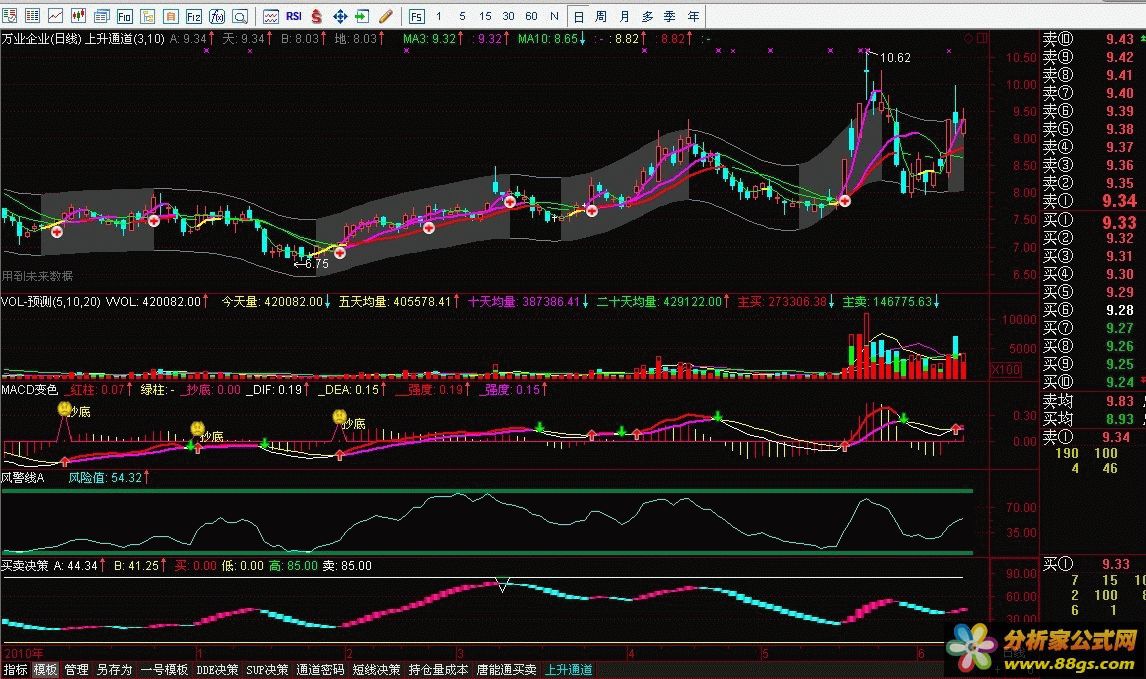Switch to 一号模板 template
Image resolution: width=1146 pixels, height=679 pixels.
click(x=164, y=669)
